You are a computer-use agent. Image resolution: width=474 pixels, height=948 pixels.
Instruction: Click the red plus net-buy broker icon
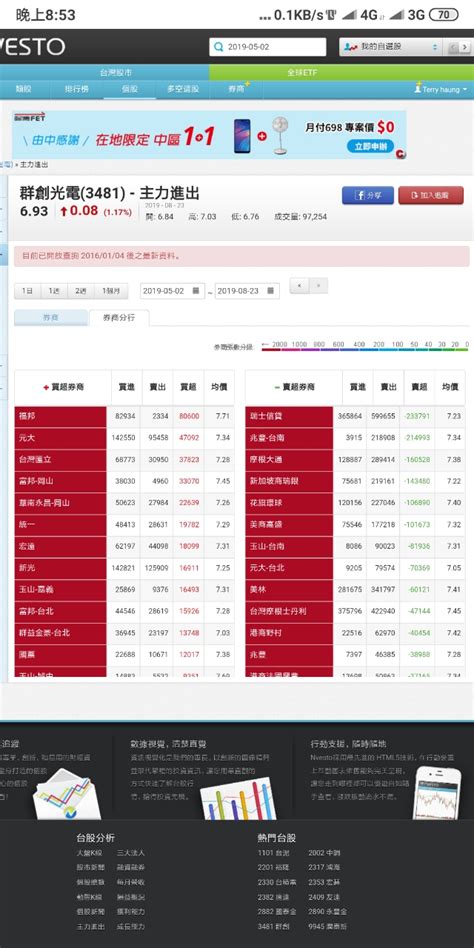click(46, 388)
